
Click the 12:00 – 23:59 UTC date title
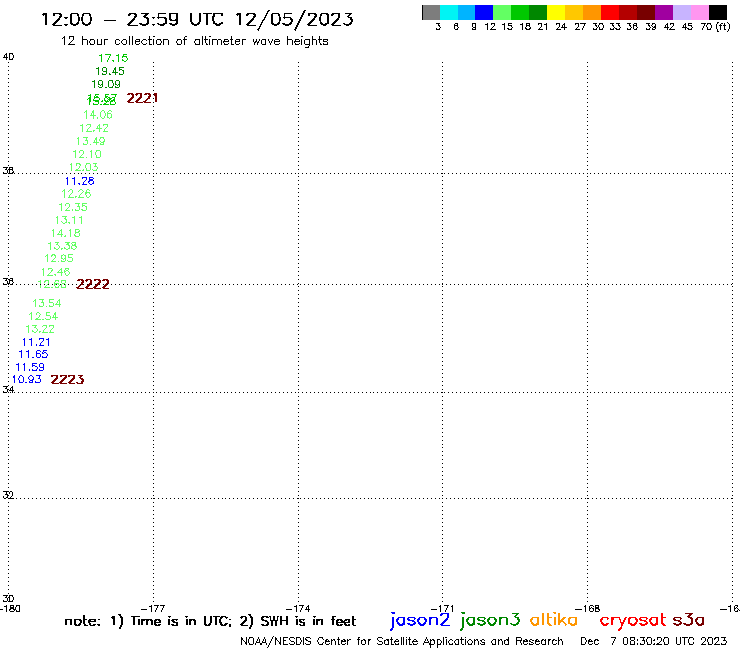tap(197, 19)
